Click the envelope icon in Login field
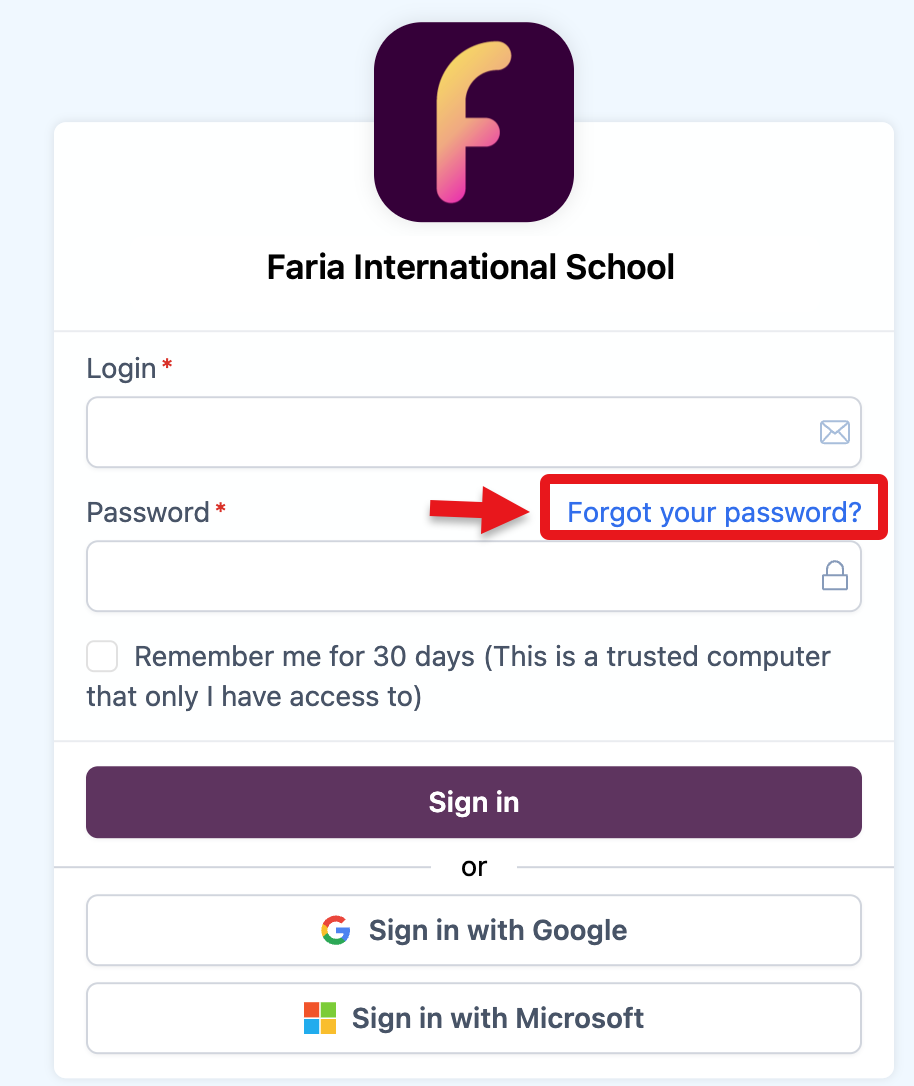This screenshot has width=914, height=1086. click(834, 432)
